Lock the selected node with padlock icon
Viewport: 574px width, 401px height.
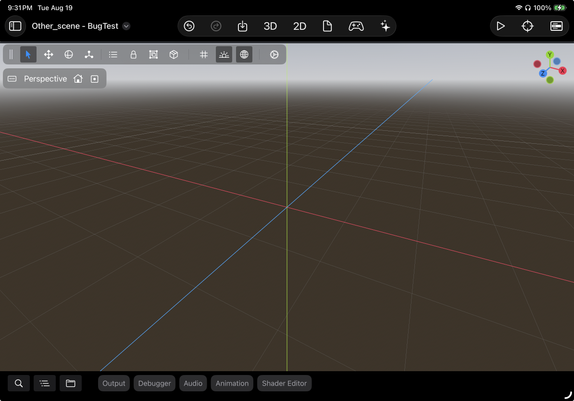pyautogui.click(x=133, y=55)
